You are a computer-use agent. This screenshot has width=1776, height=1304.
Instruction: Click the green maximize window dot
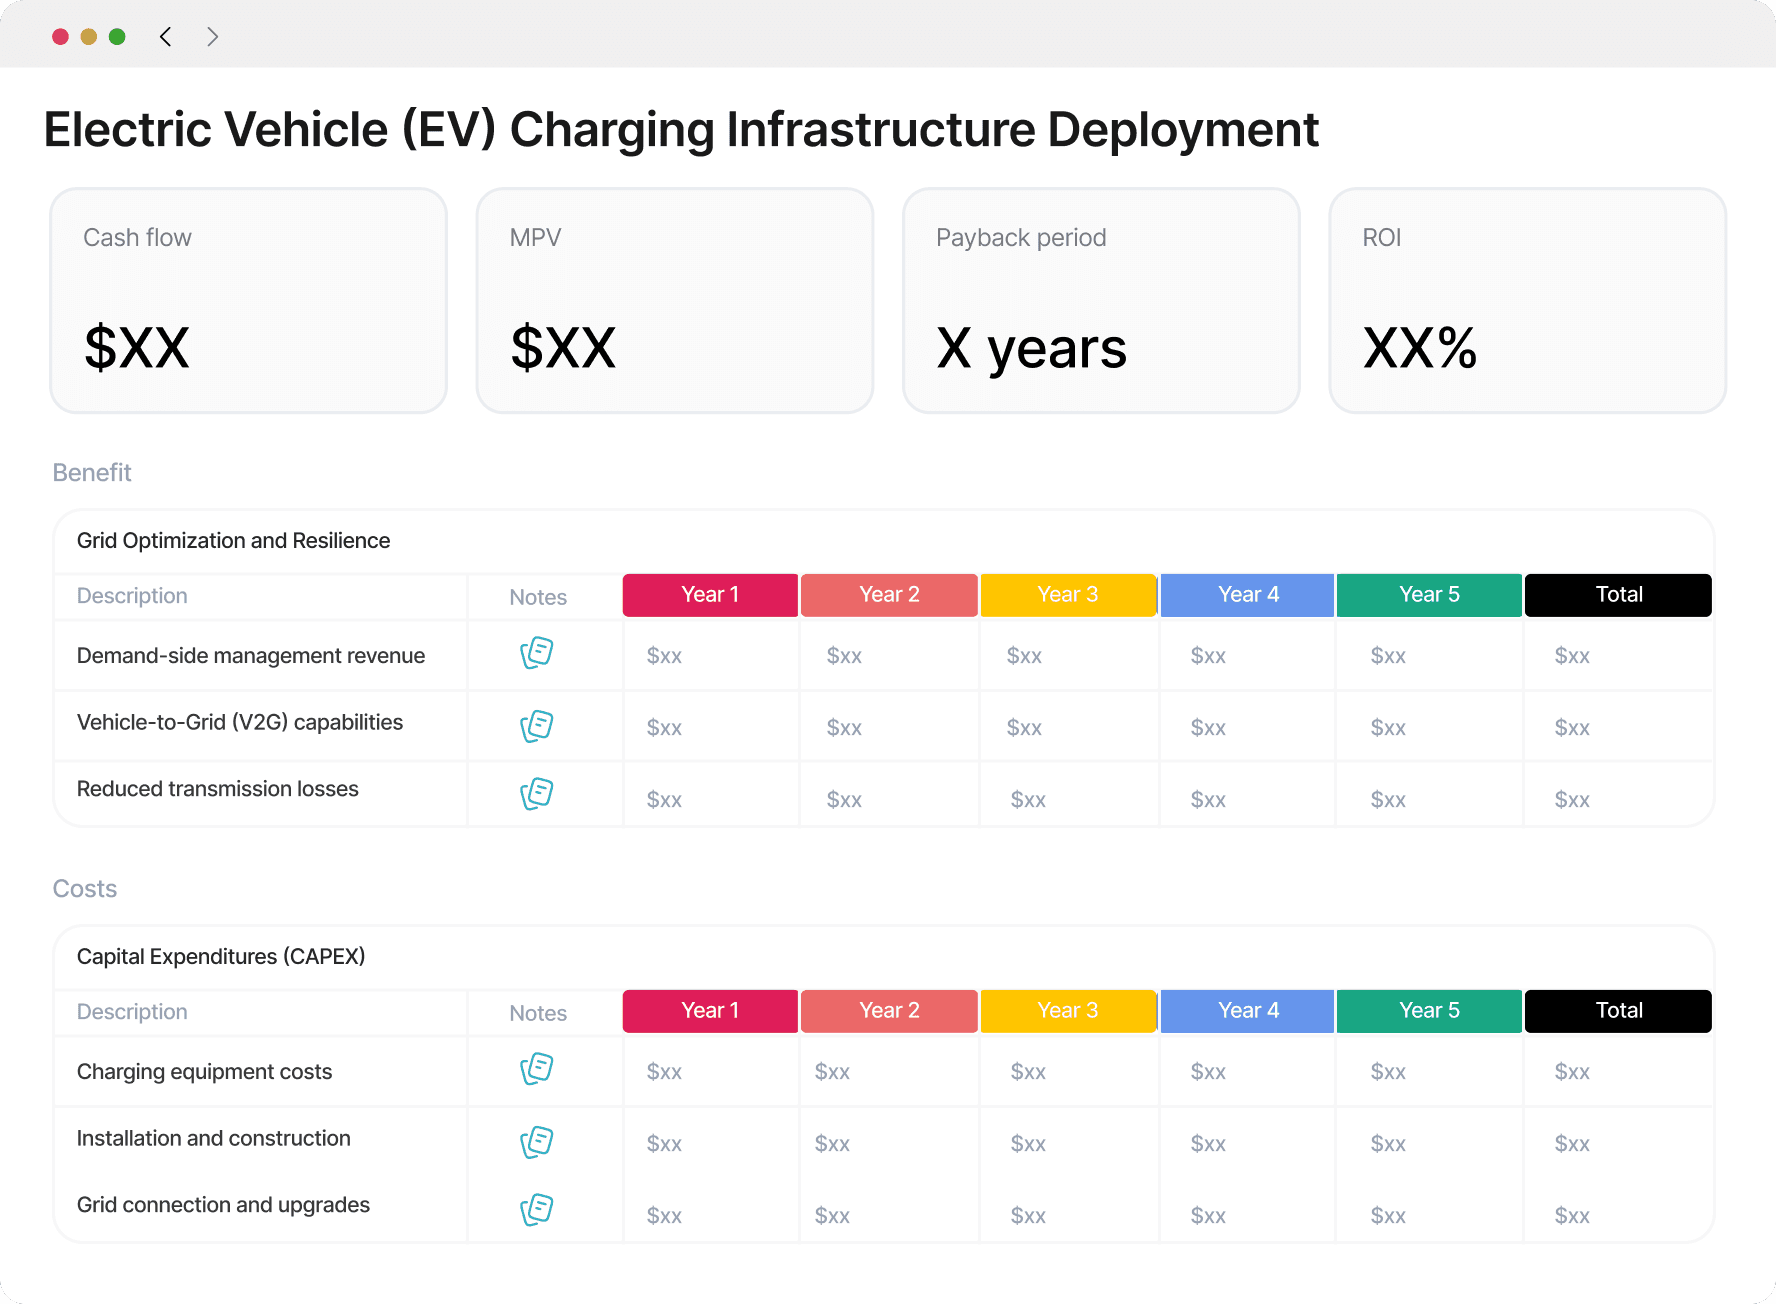point(117,37)
